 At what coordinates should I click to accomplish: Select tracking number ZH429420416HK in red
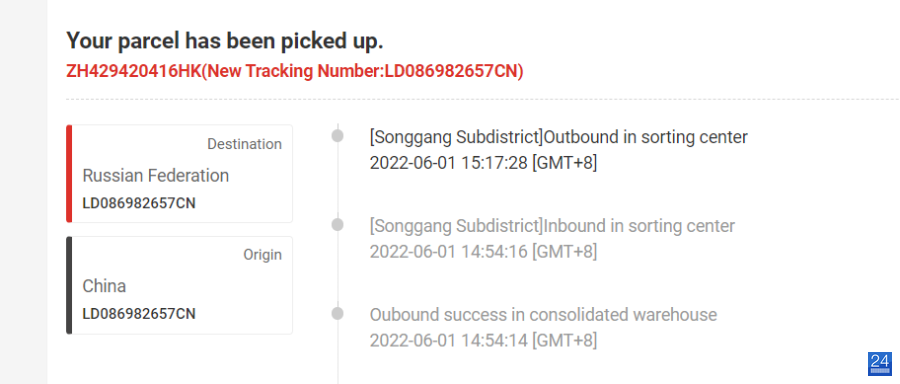pos(134,72)
